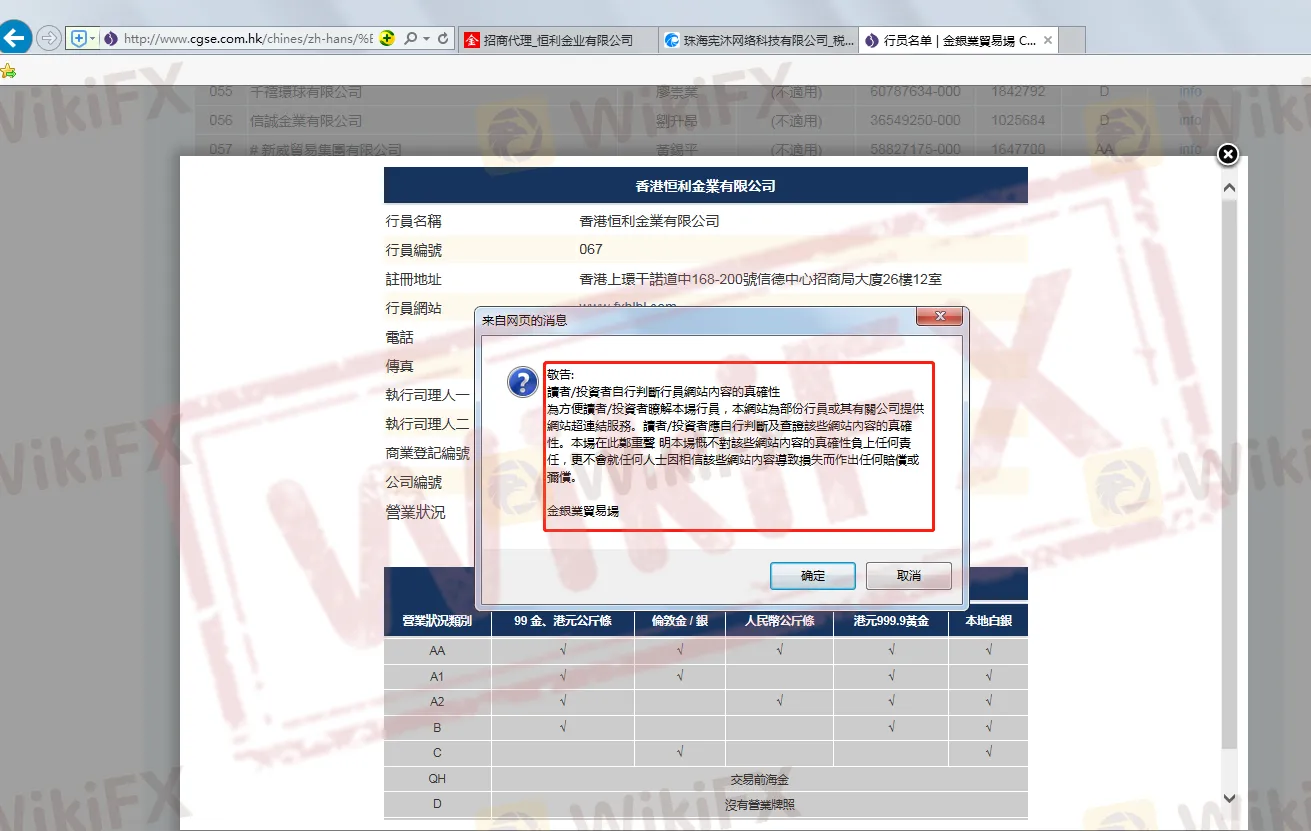The height and width of the screenshot is (831, 1311).
Task: Expand the address bar search dropdown arrow
Action: point(426,39)
